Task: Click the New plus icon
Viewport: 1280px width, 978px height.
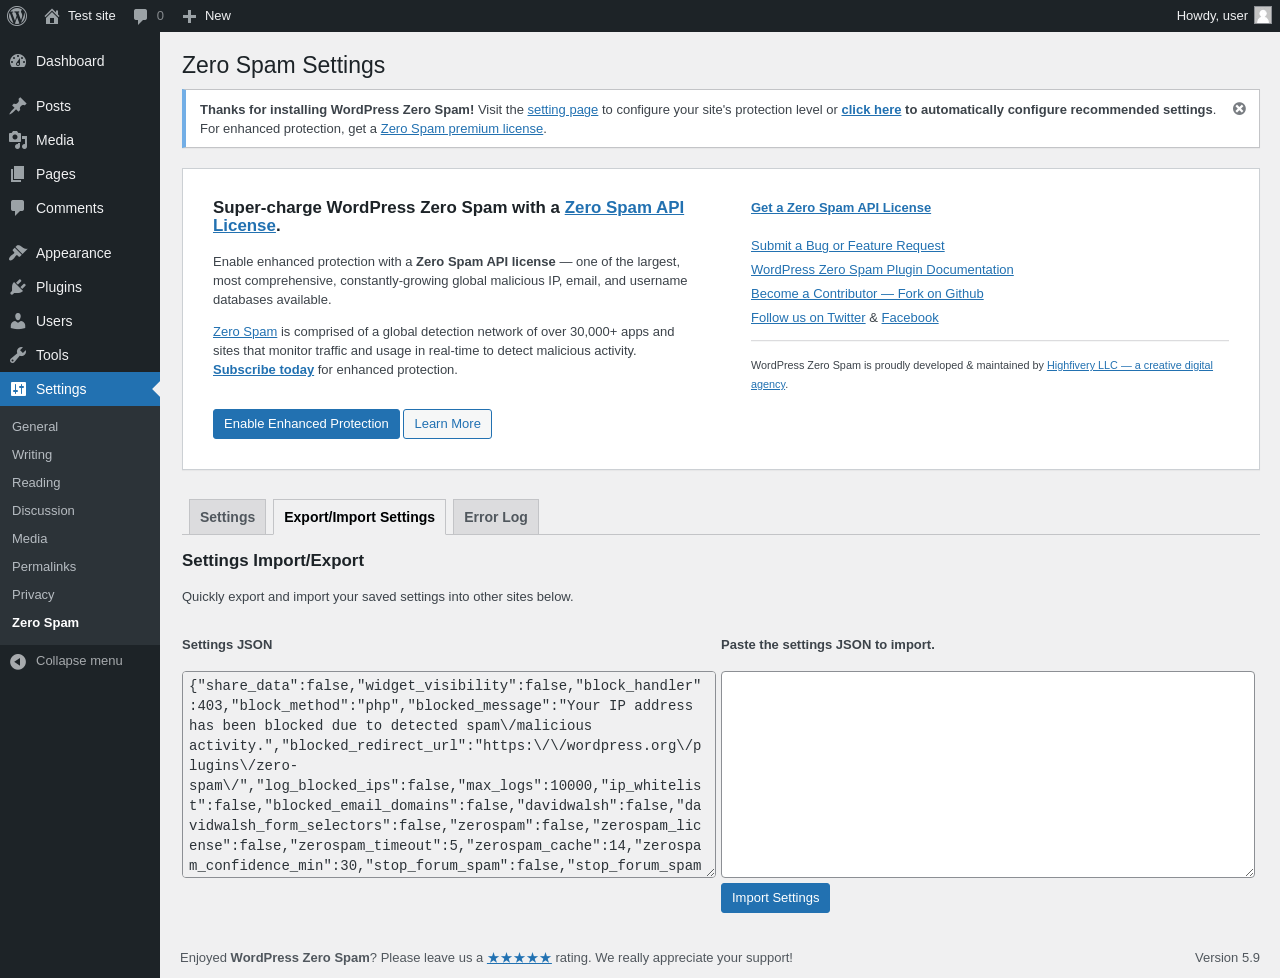Action: pyautogui.click(x=189, y=16)
